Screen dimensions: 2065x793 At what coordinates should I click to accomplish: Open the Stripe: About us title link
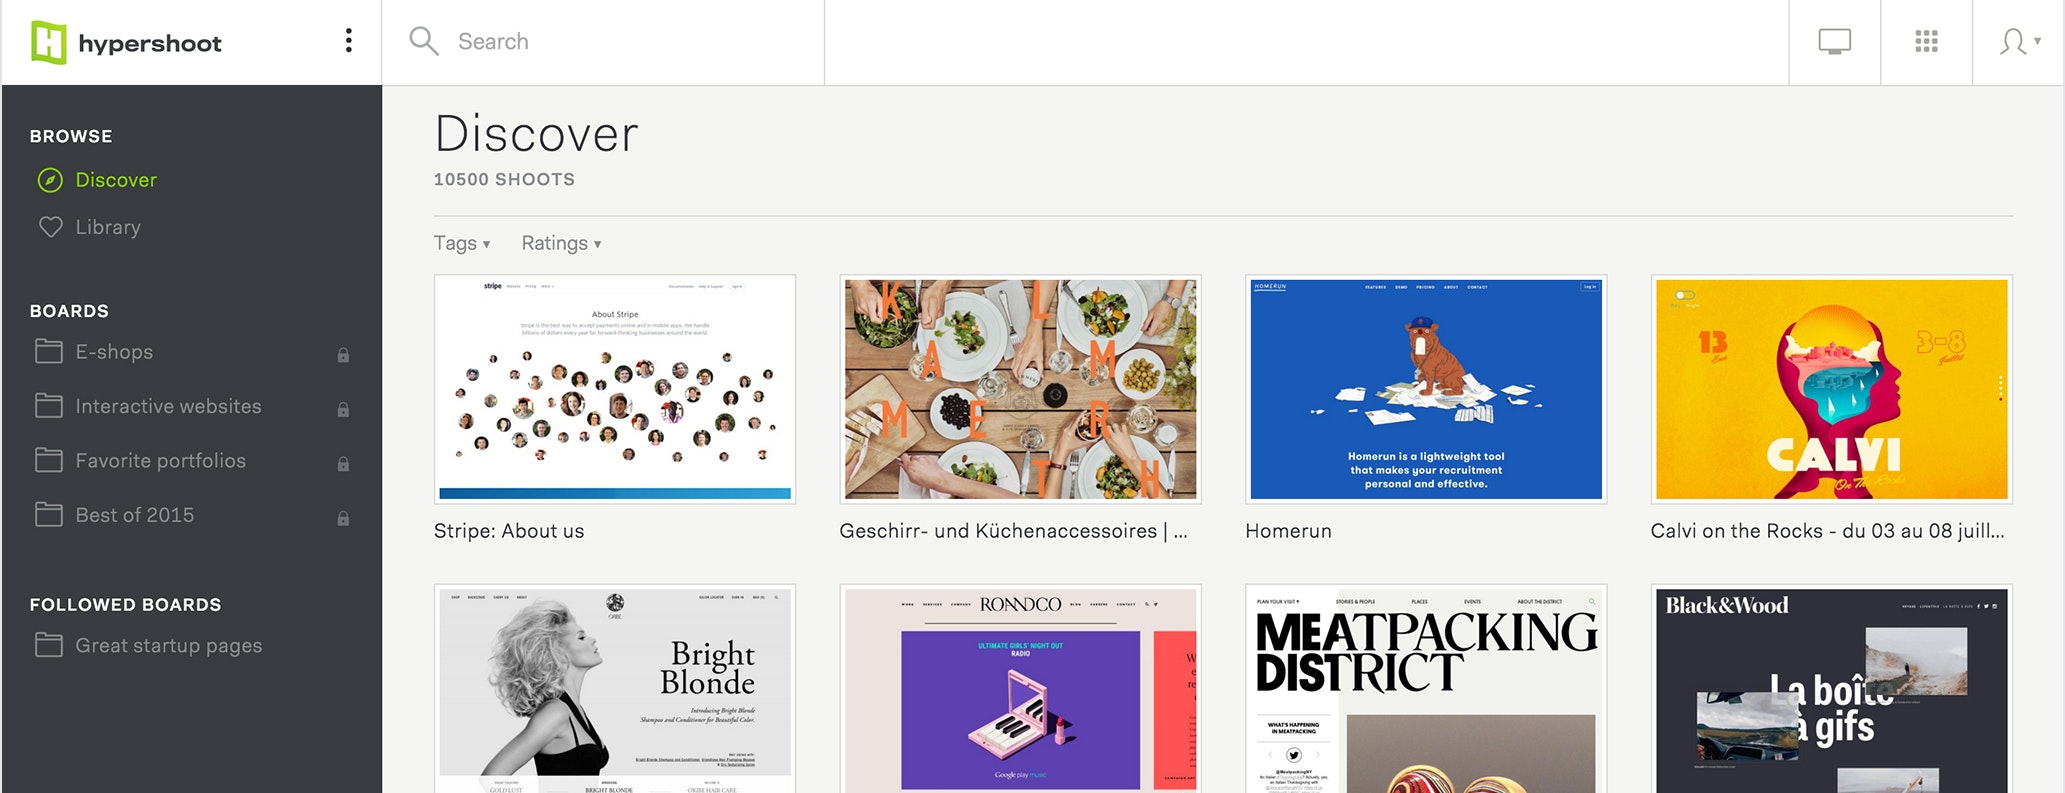click(x=509, y=531)
